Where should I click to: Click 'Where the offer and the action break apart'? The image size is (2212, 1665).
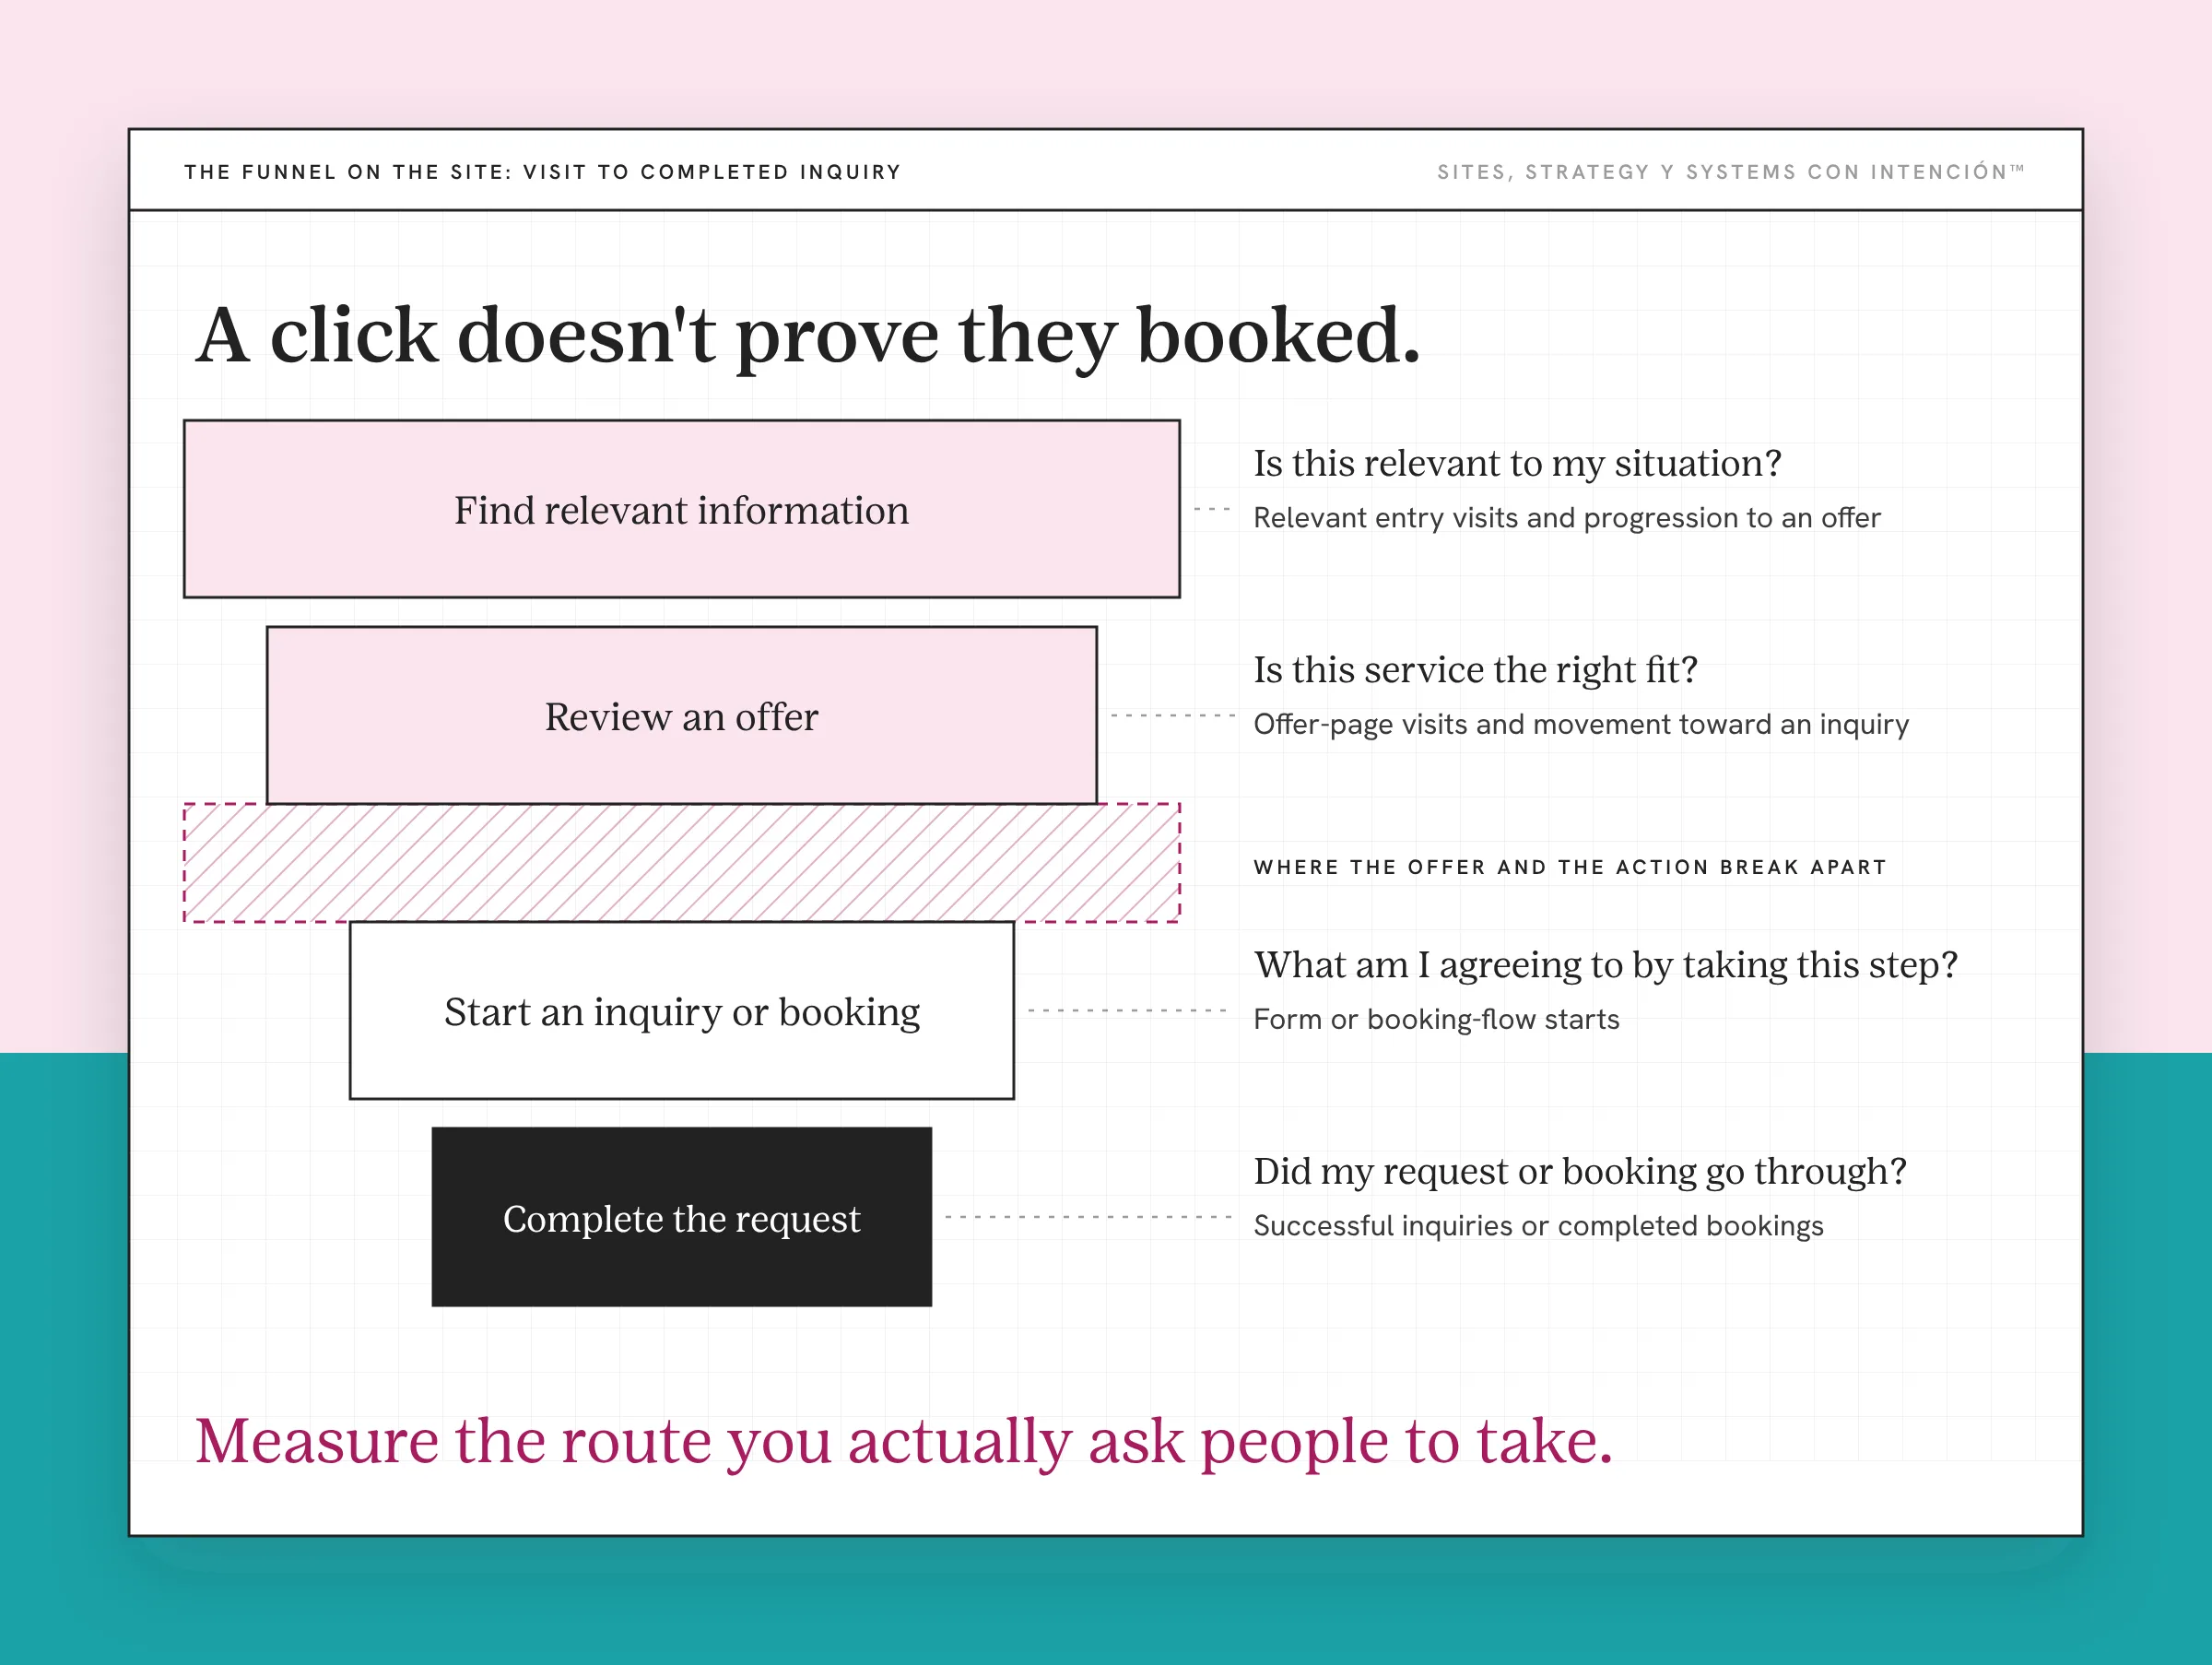(1570, 867)
